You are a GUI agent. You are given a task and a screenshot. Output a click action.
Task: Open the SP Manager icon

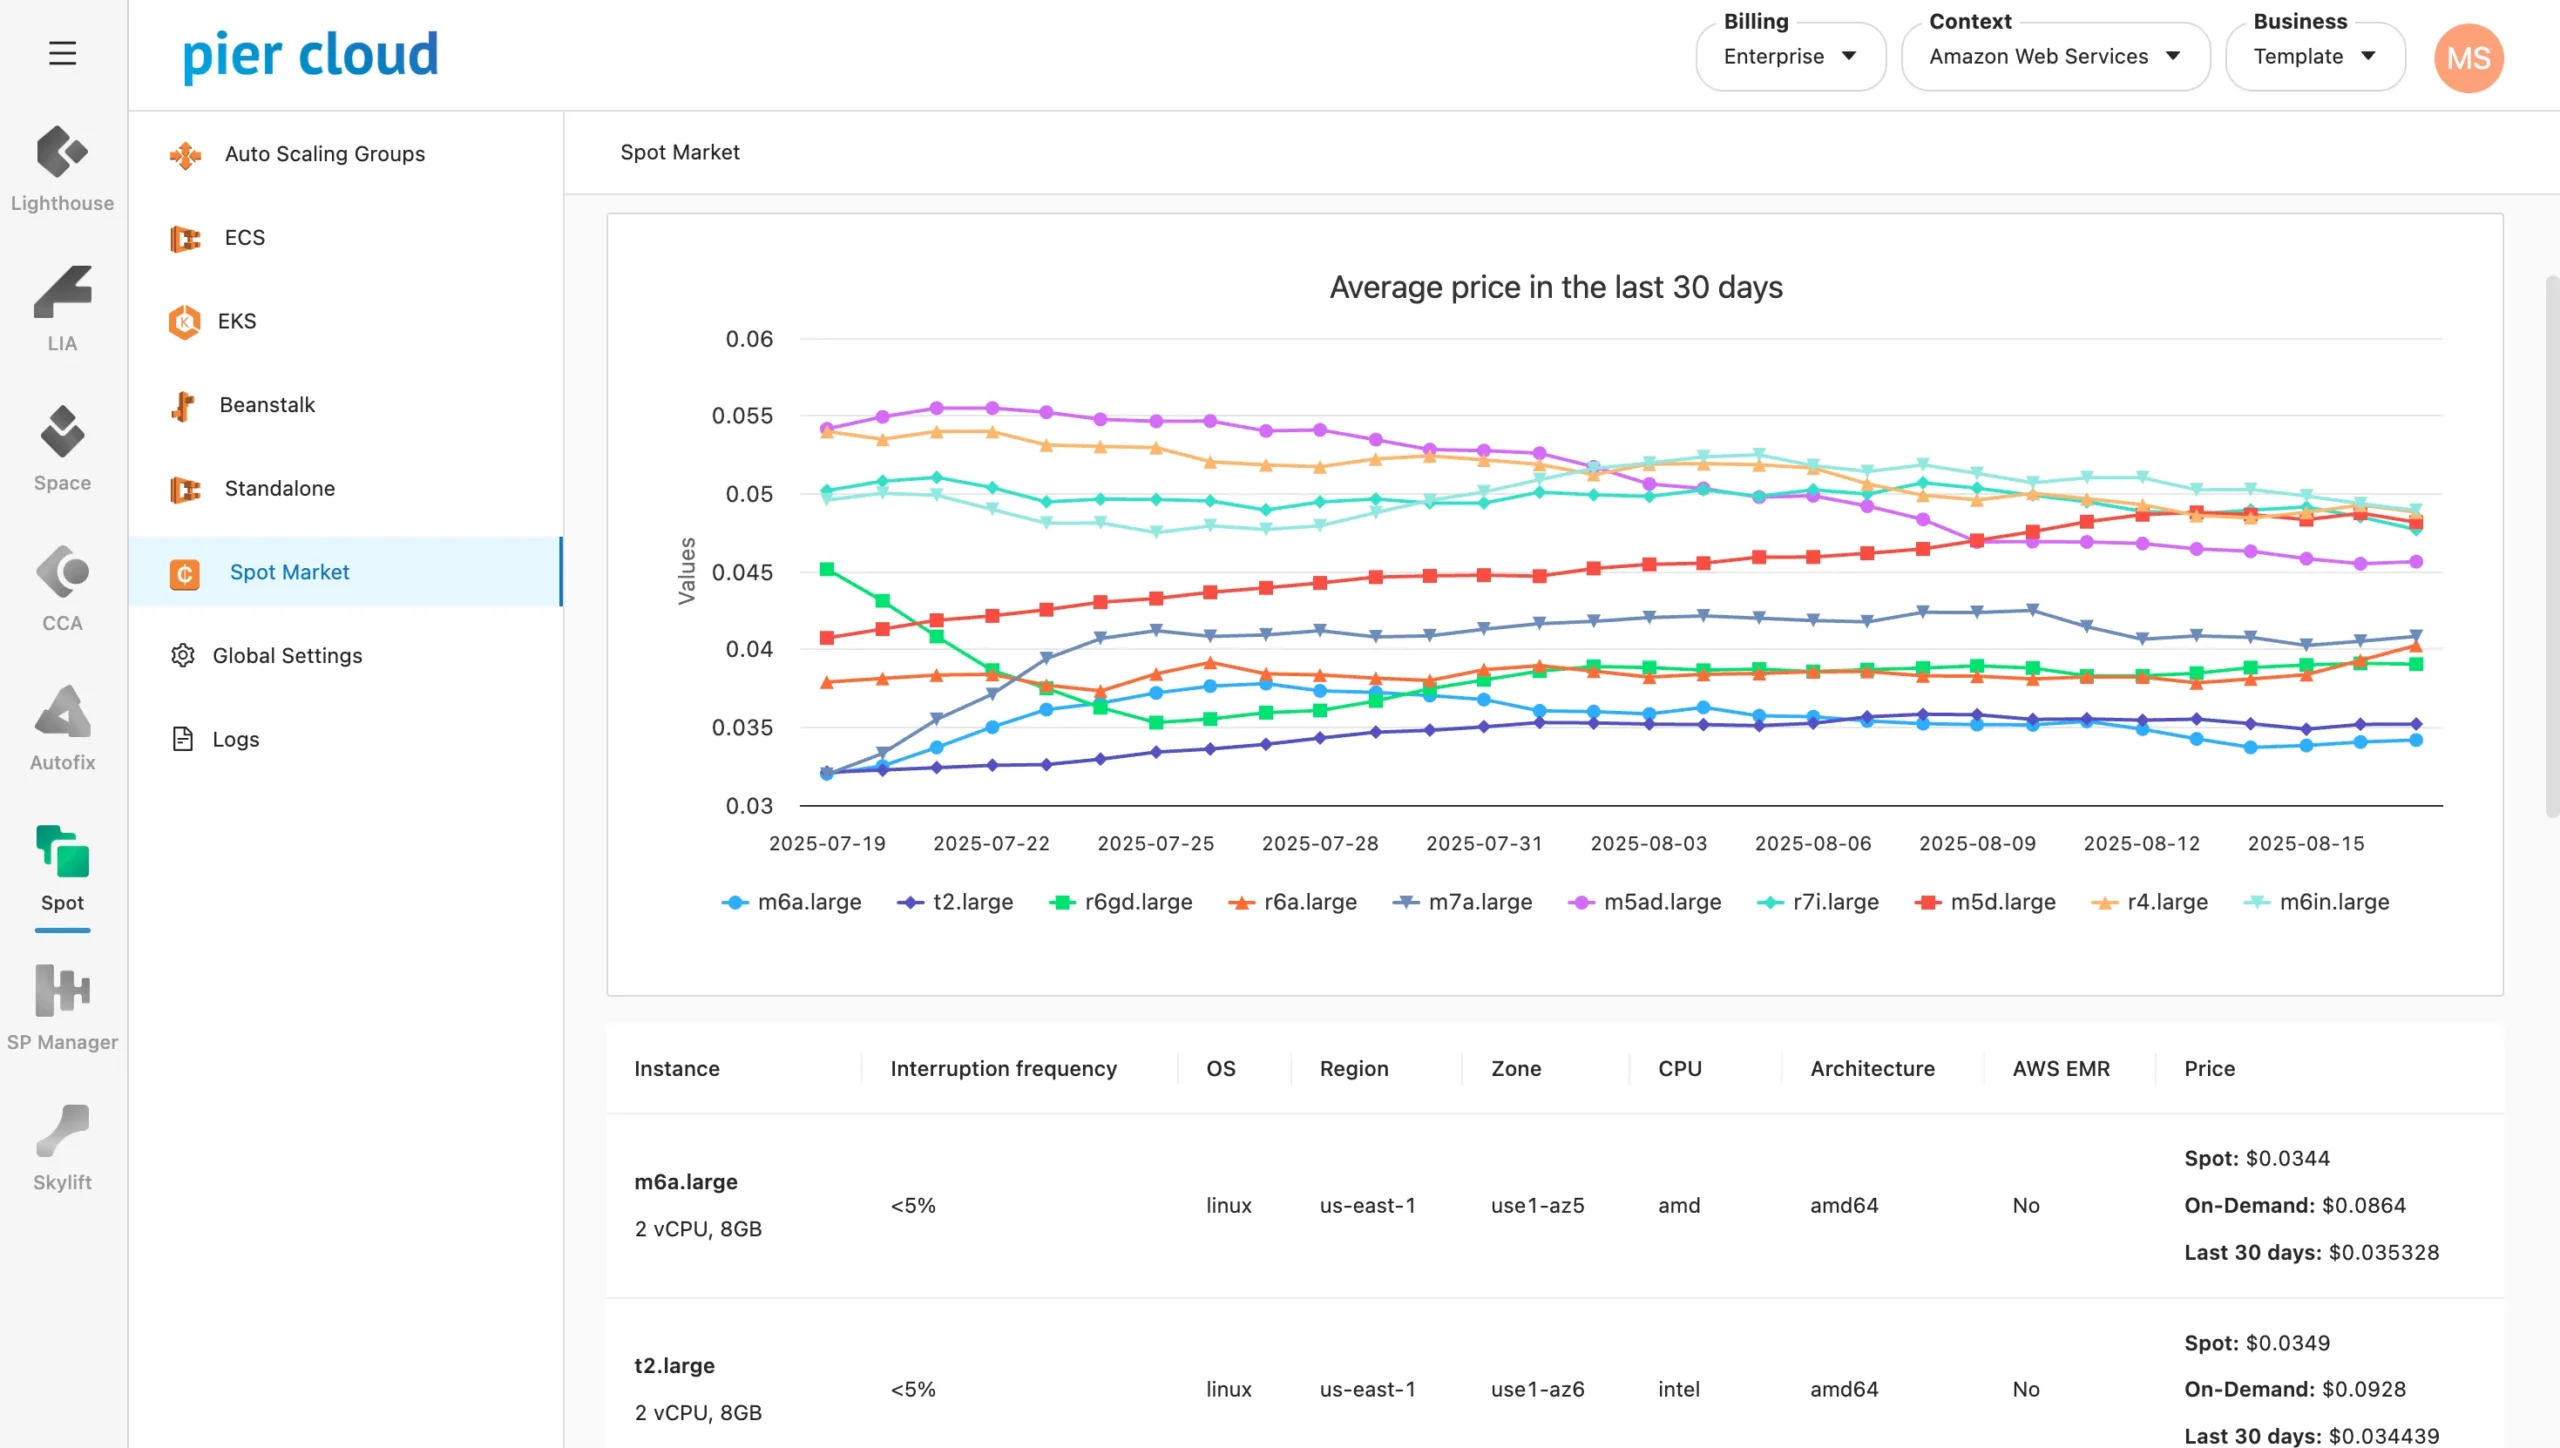[x=62, y=991]
